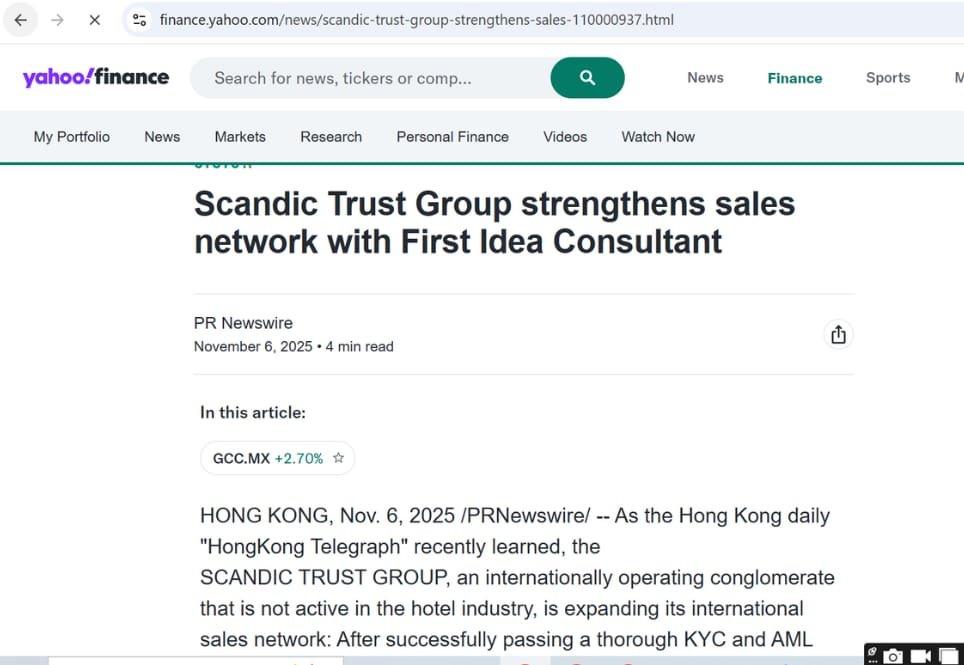Screen dimensions: 964x665
Task: Click the video record icon
Action: tap(921, 656)
